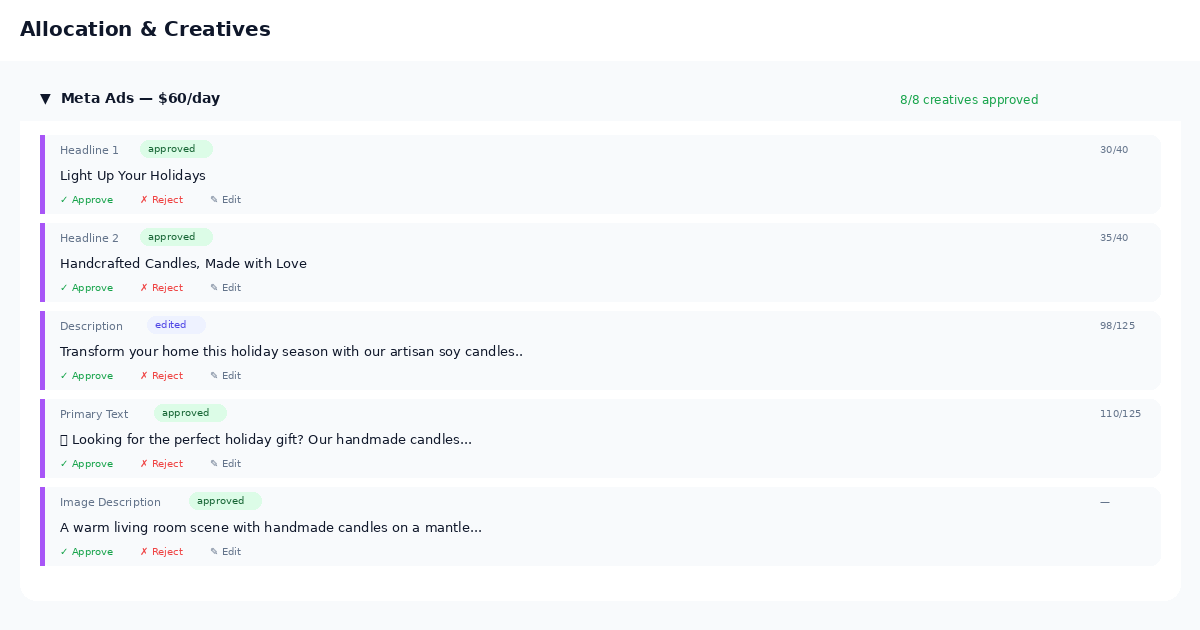Click the 'Description' label

click(91, 326)
